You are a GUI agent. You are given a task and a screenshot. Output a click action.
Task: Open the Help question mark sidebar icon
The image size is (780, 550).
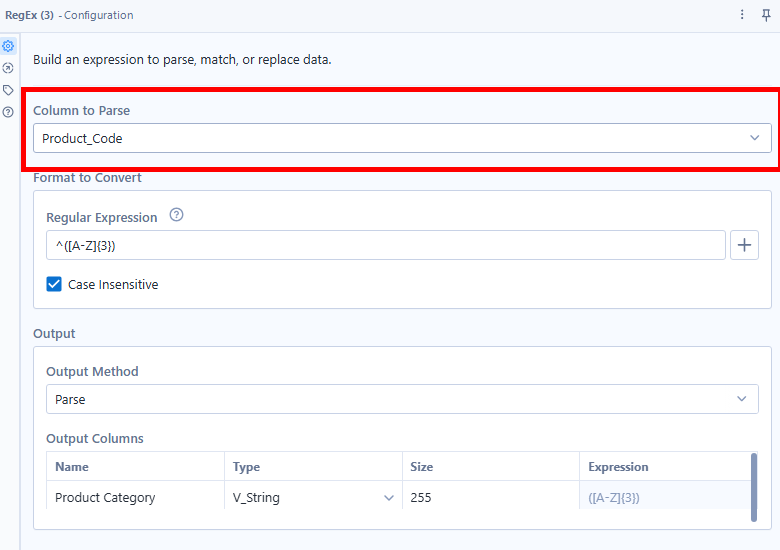coord(8,112)
